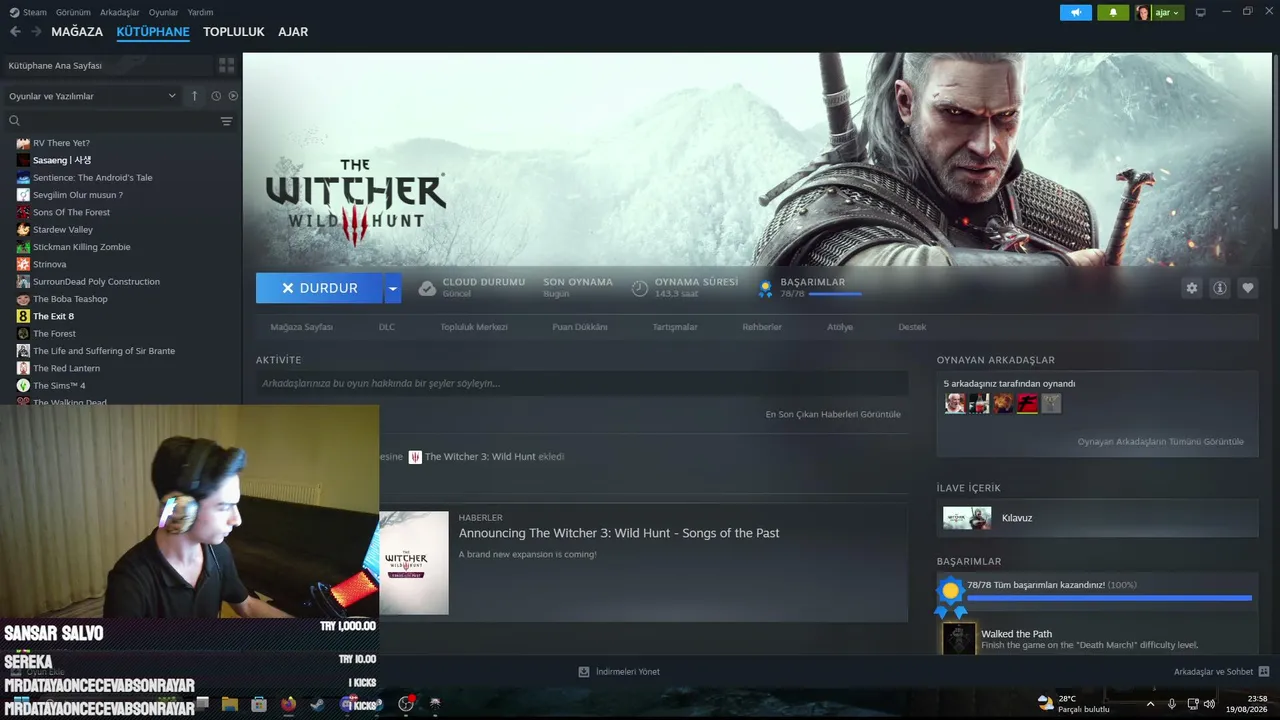Viewport: 1280px width, 720px height.
Task: Open the Mağaza Sayfası link
Action: 301,327
